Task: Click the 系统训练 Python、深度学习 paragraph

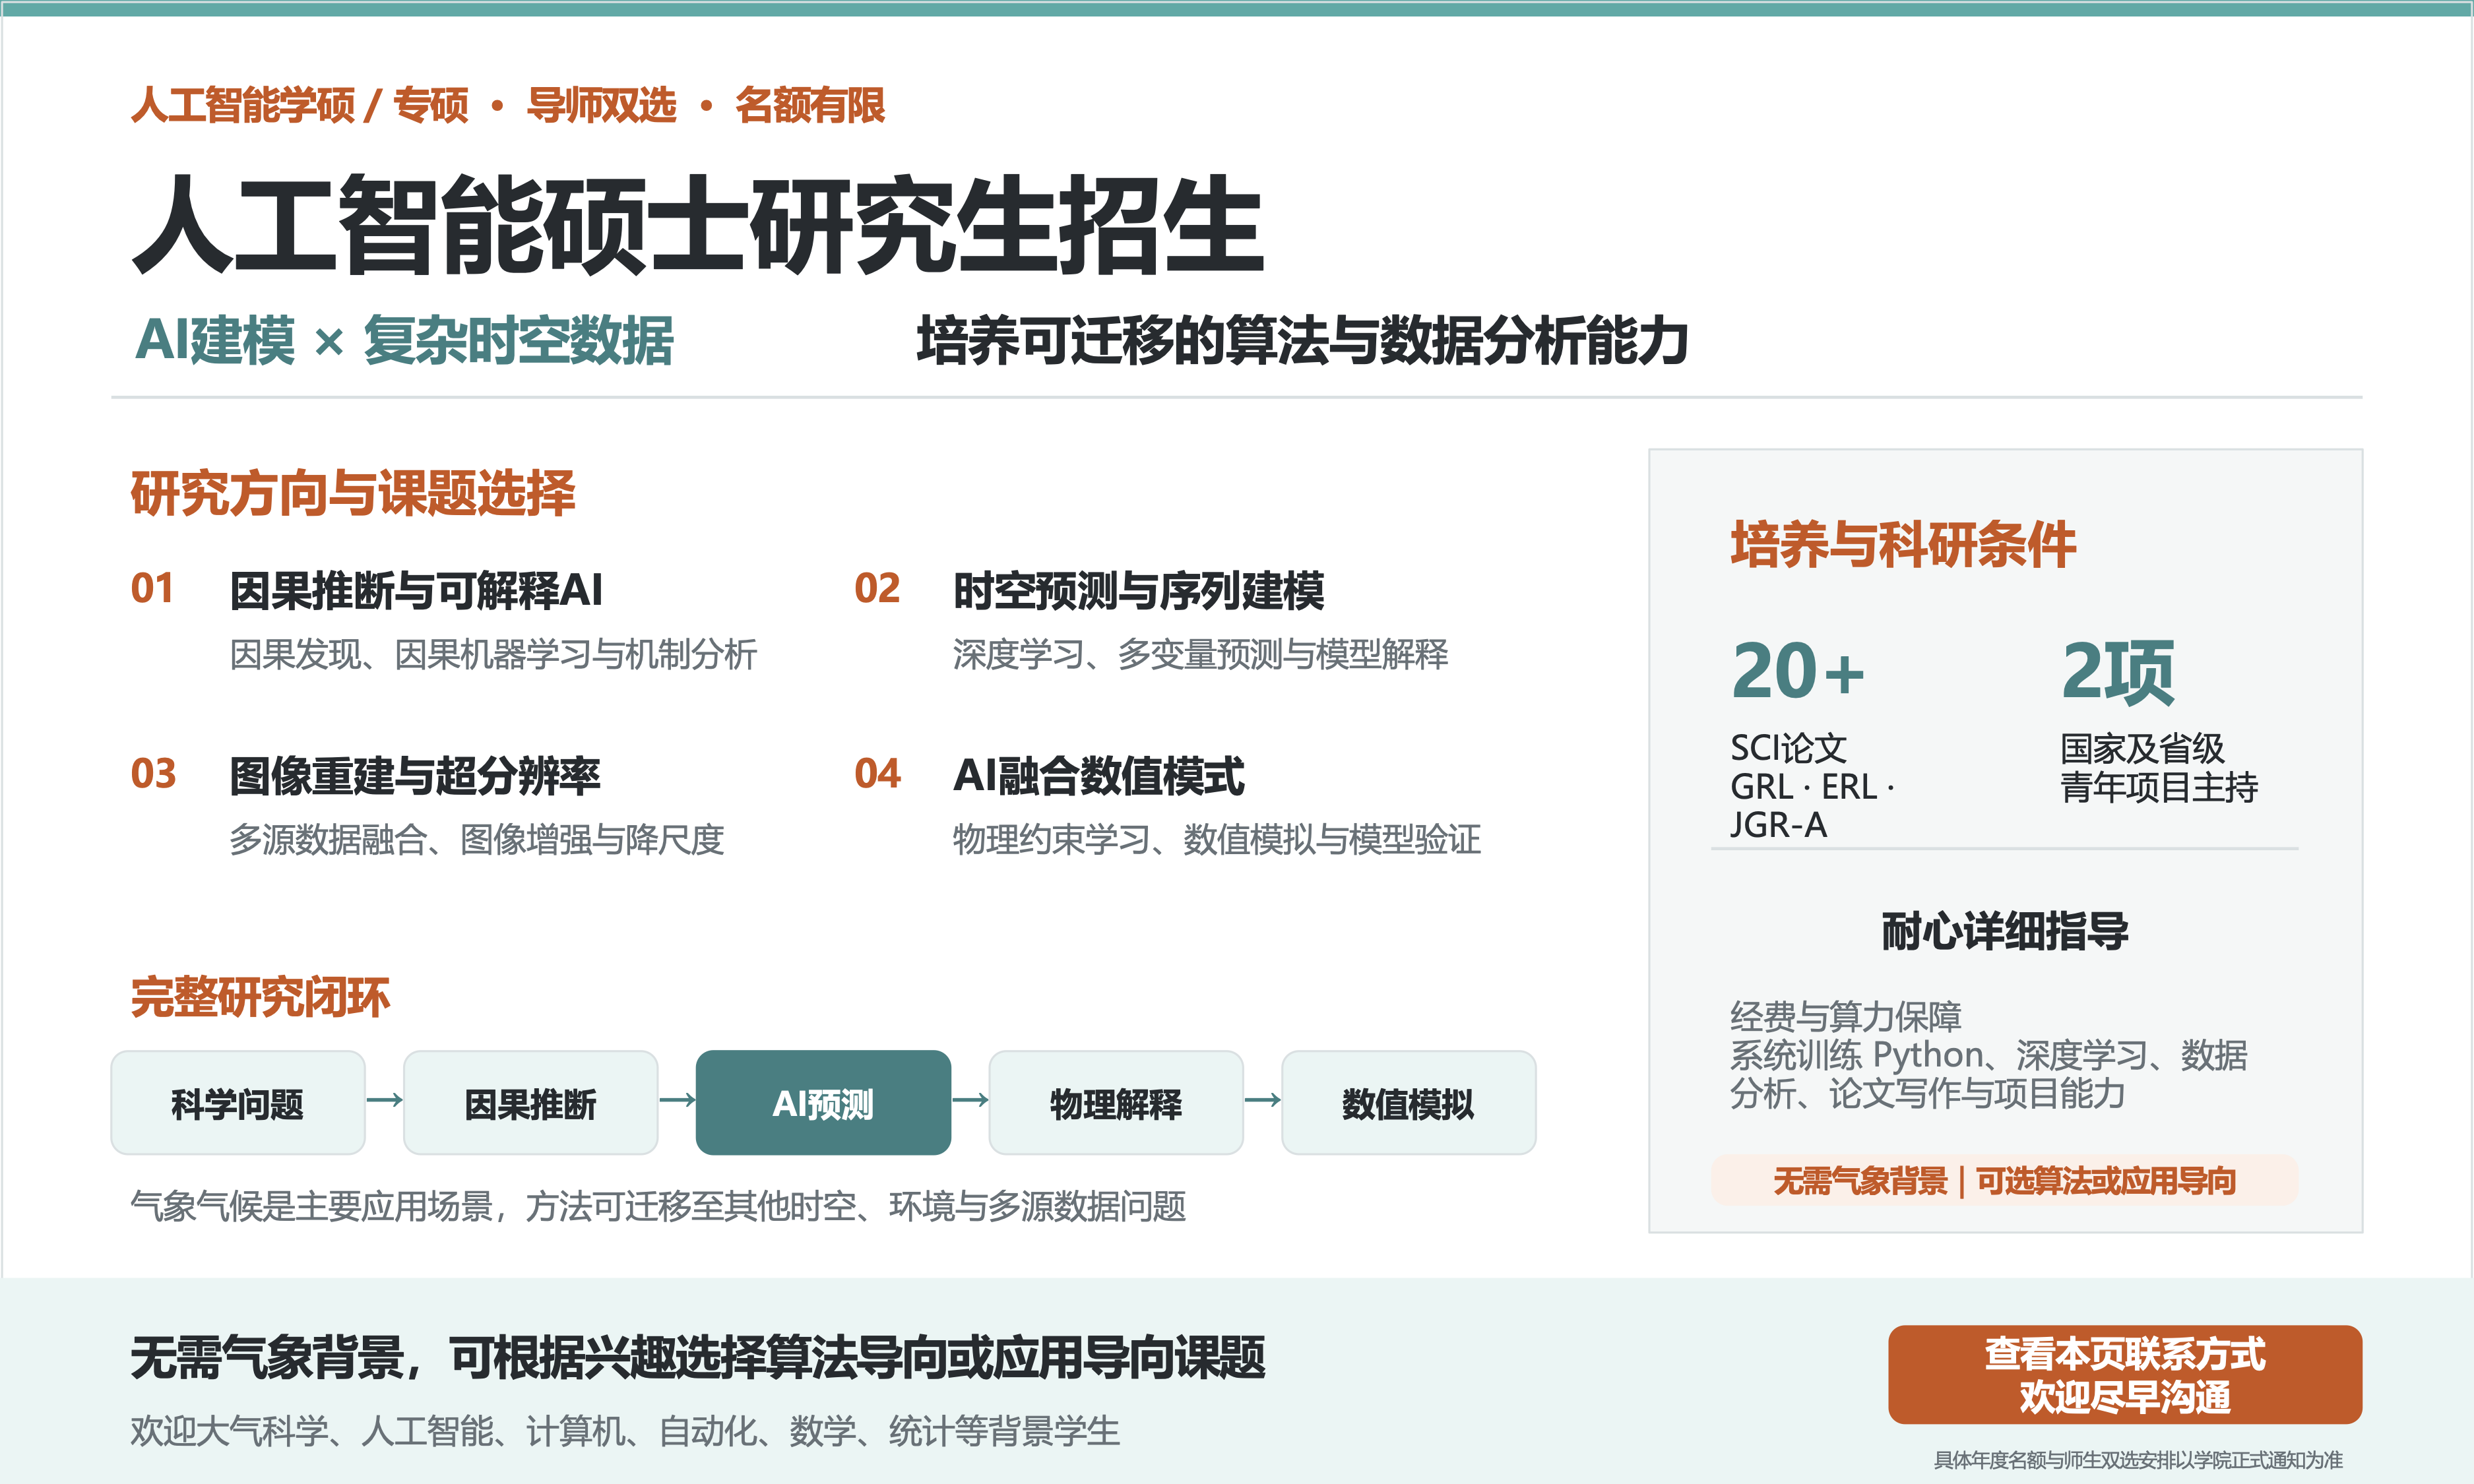Action: pos(1989,1074)
